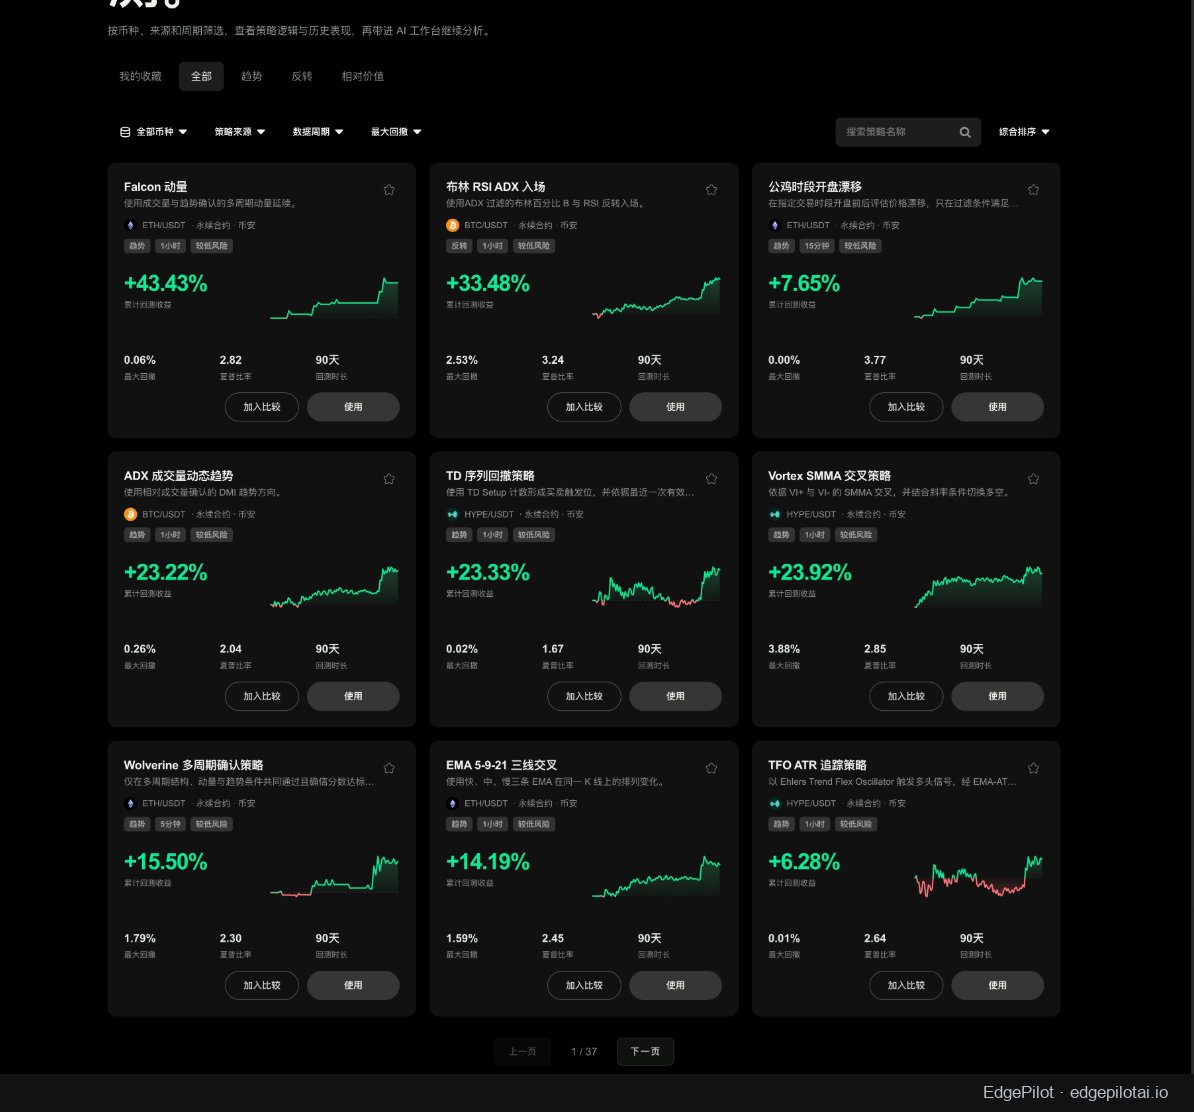The width and height of the screenshot is (1194, 1112).
Task: Favorite the TFO ATR 追踪策略 card
Action: click(1033, 768)
